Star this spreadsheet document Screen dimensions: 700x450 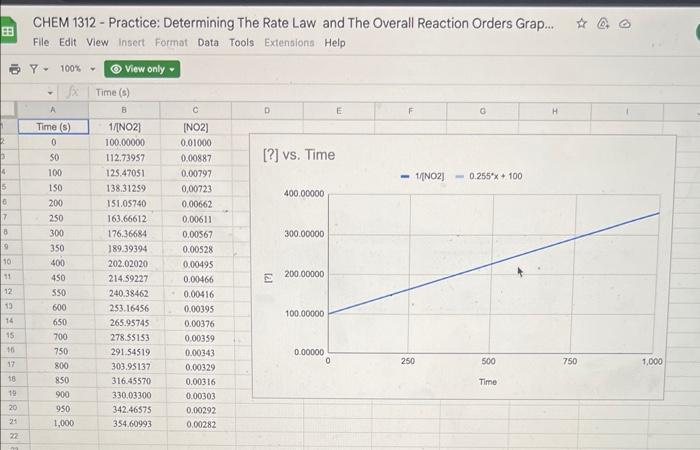coord(581,23)
